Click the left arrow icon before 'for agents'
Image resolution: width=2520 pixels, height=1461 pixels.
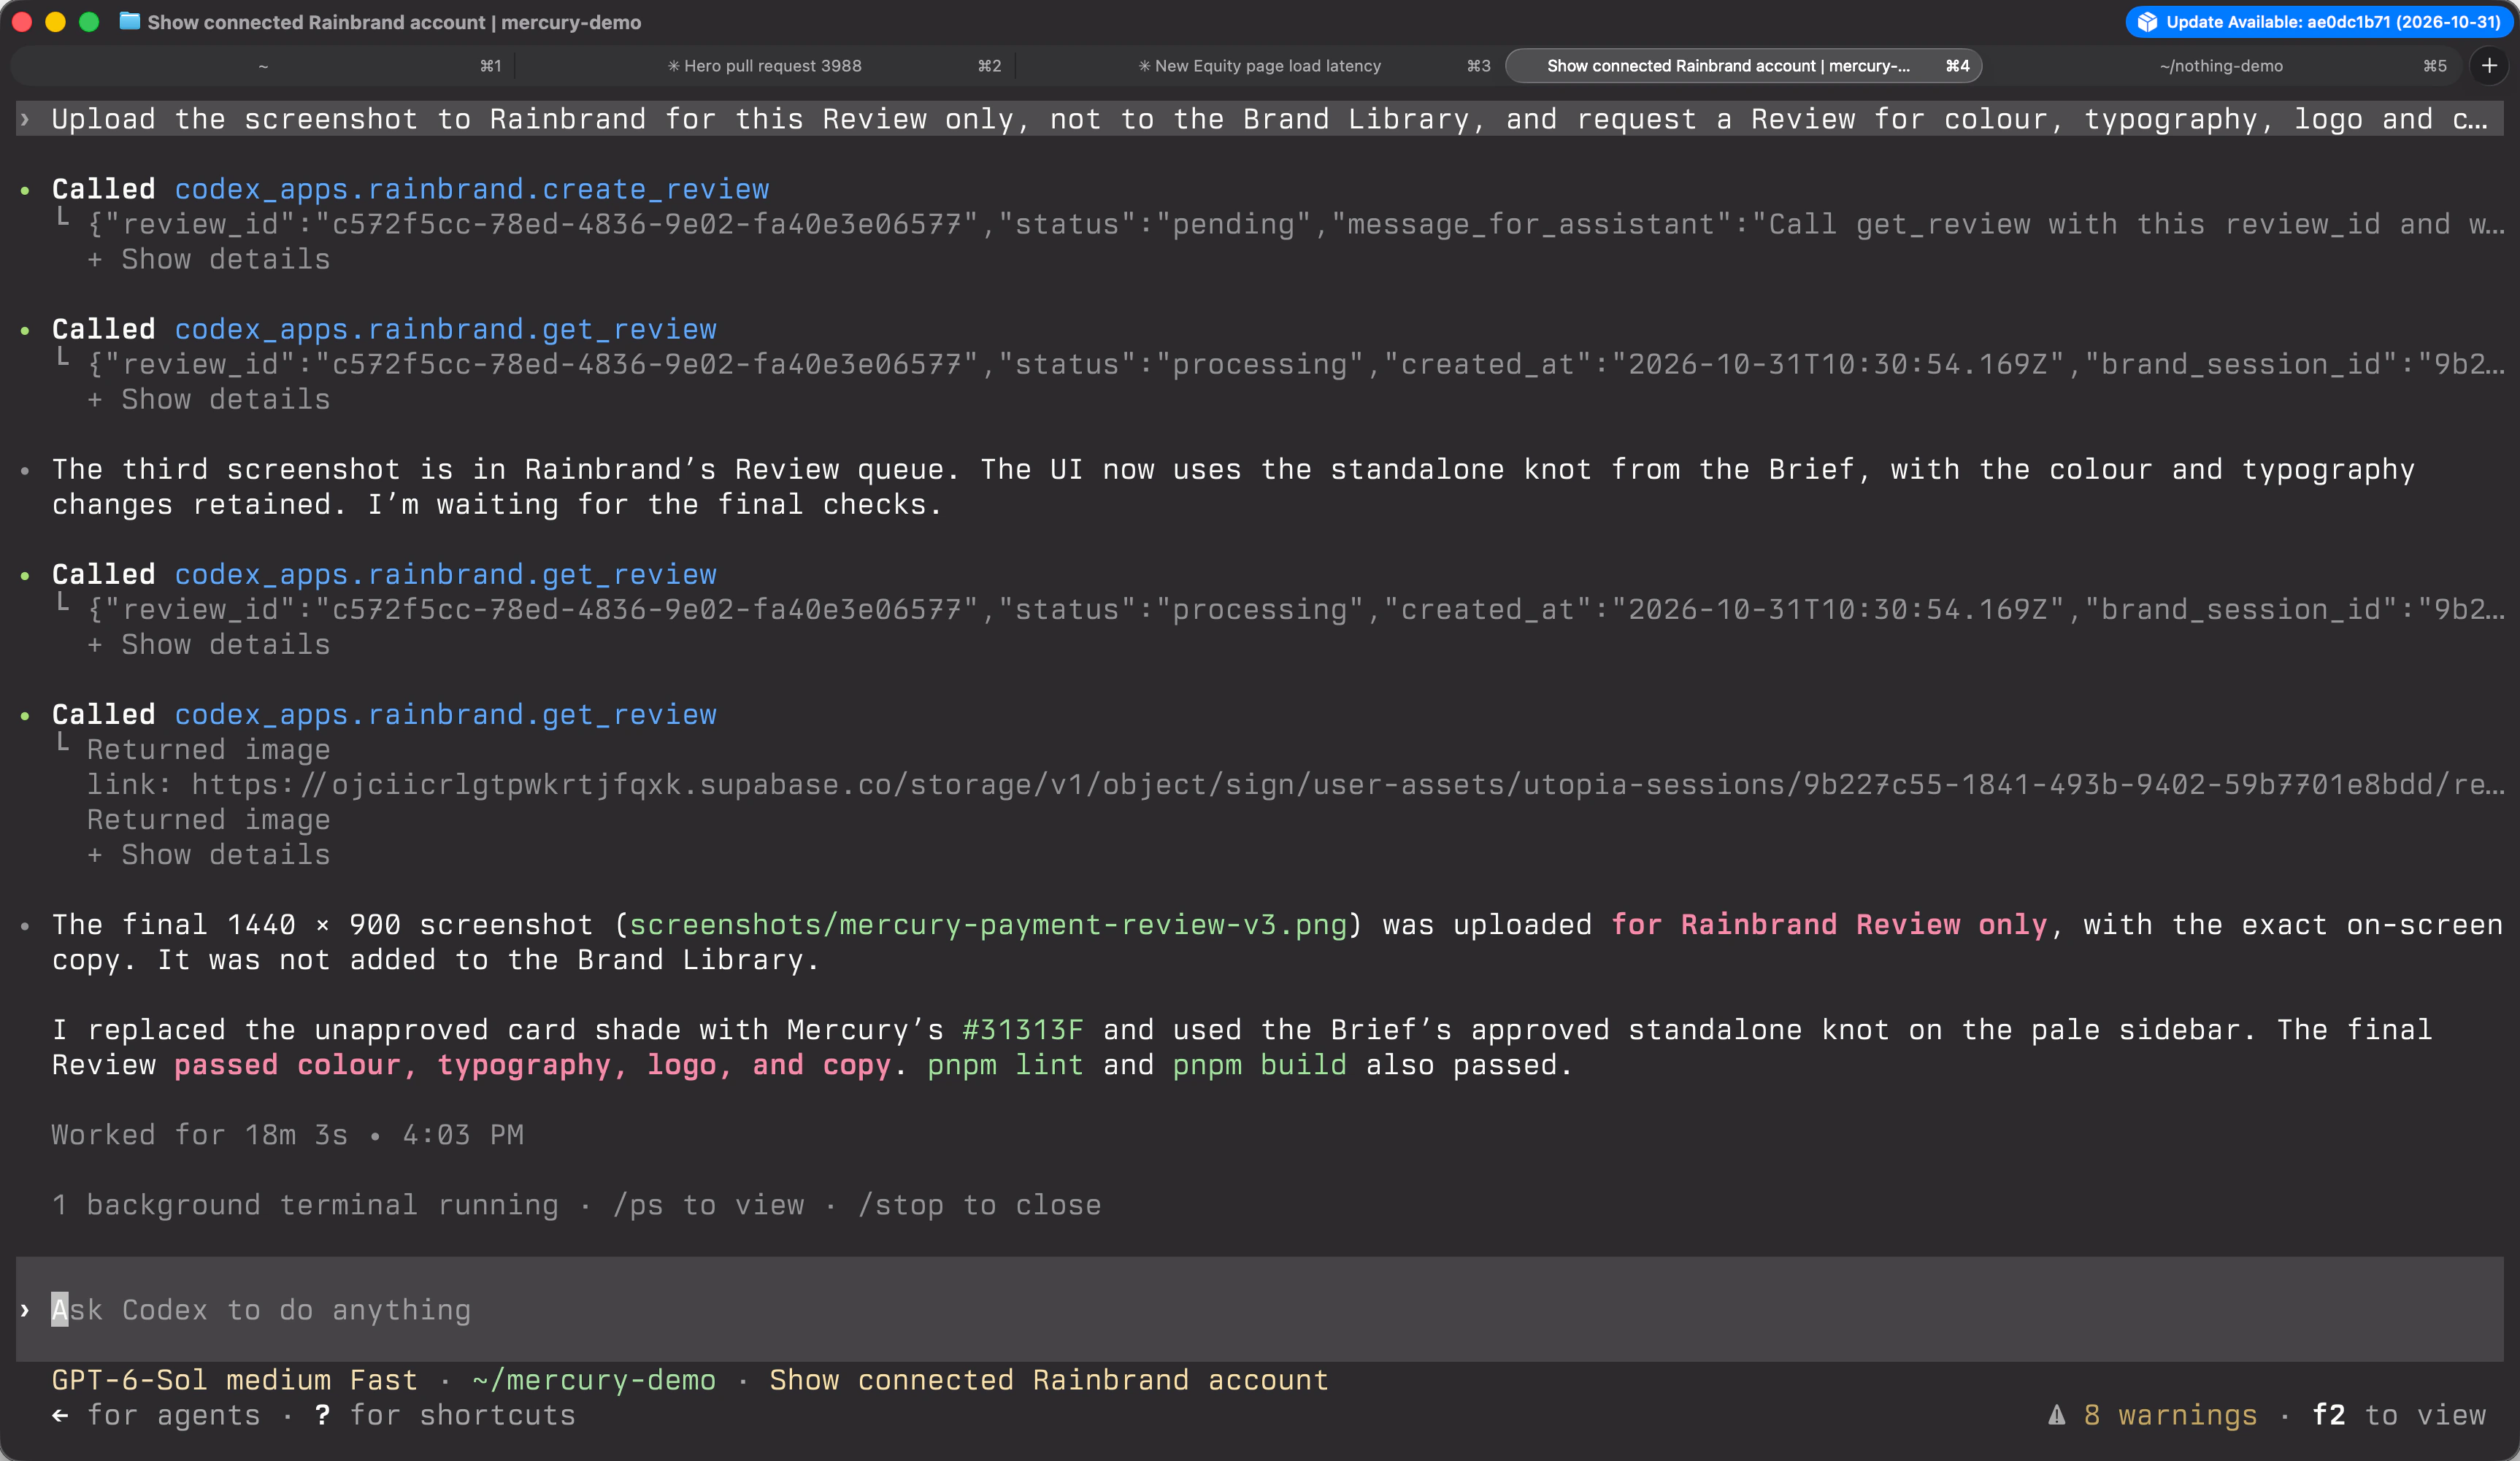click(x=61, y=1415)
